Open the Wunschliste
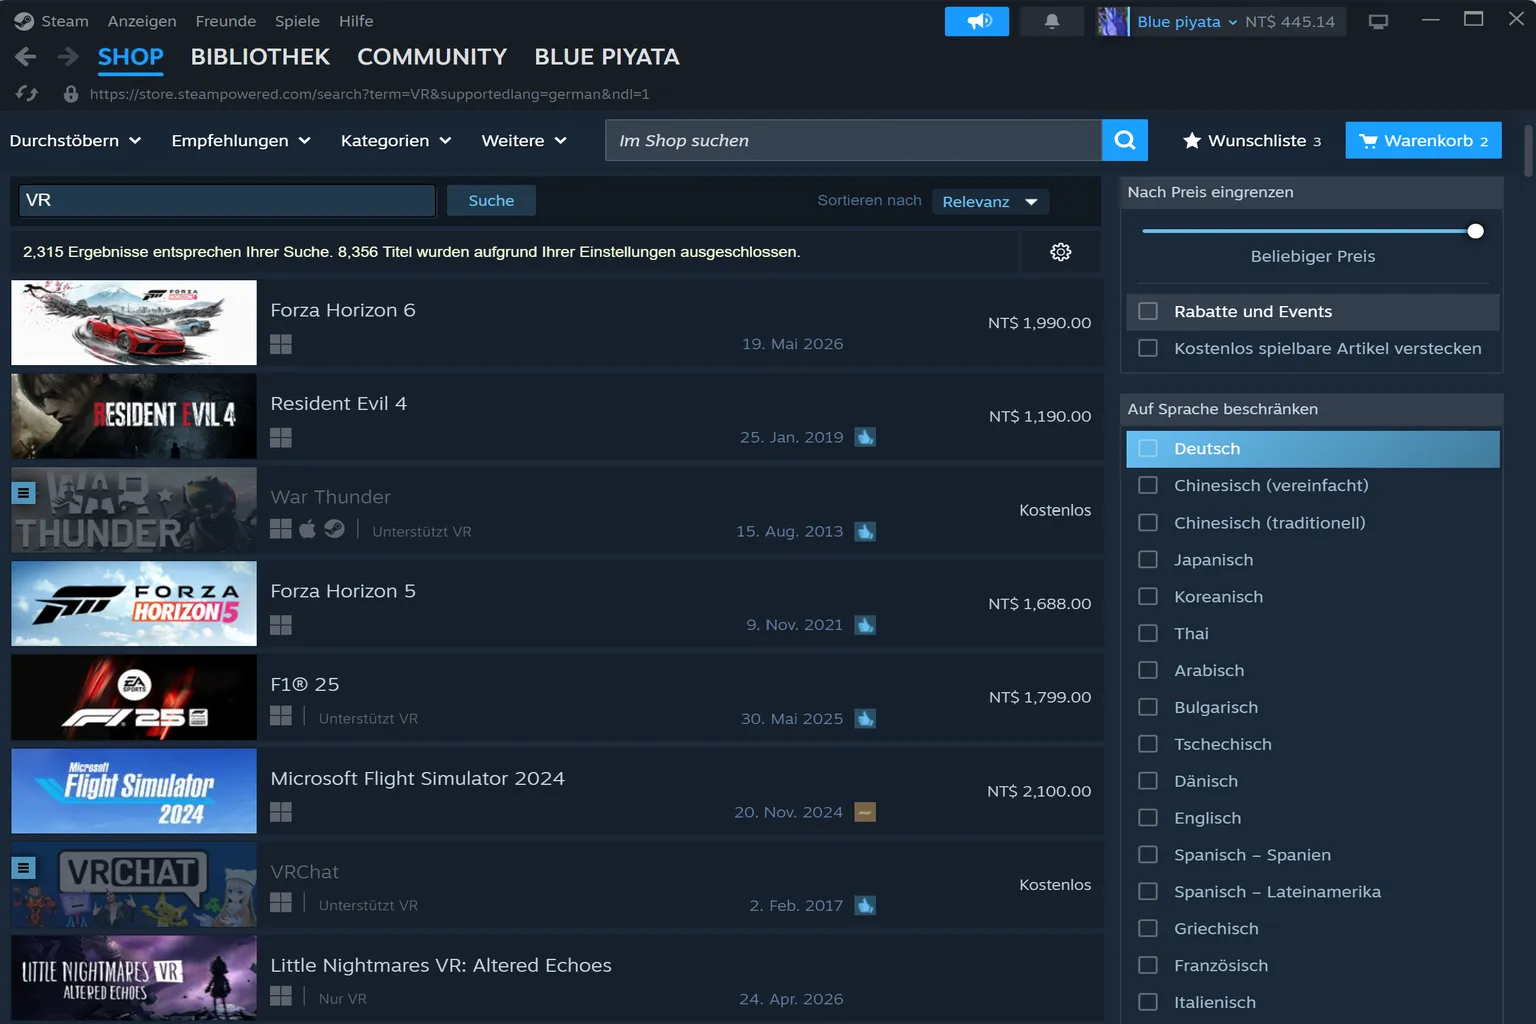 pyautogui.click(x=1252, y=141)
